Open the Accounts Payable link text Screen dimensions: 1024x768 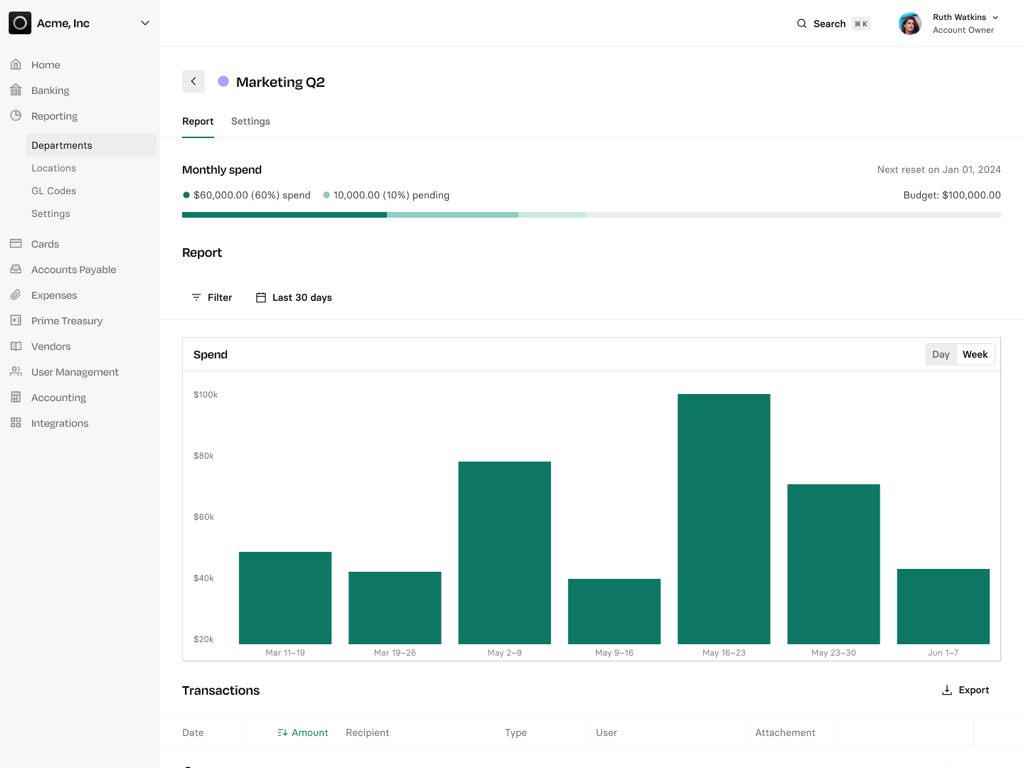point(74,269)
